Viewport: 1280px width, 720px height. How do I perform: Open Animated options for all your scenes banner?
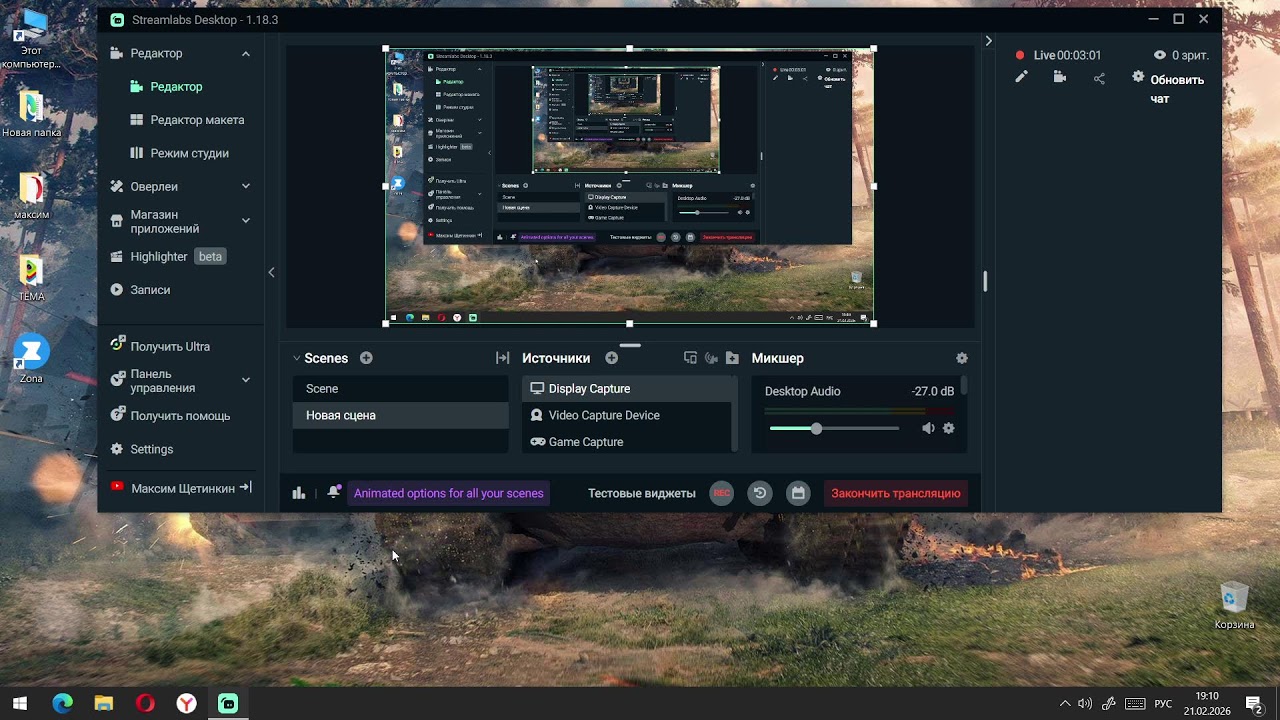point(448,493)
